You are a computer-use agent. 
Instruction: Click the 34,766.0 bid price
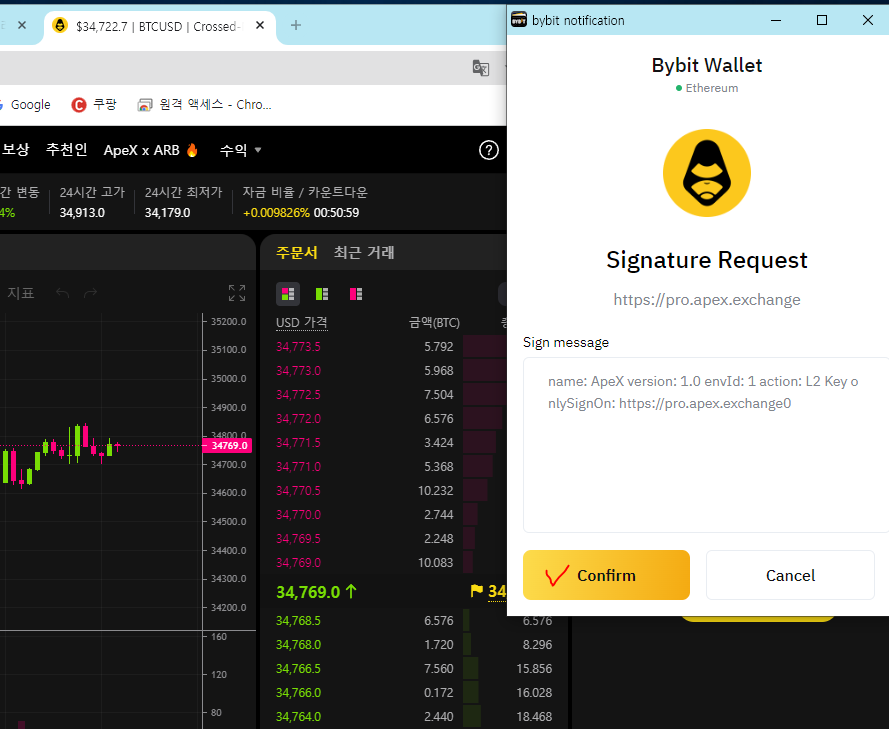[x=298, y=693]
